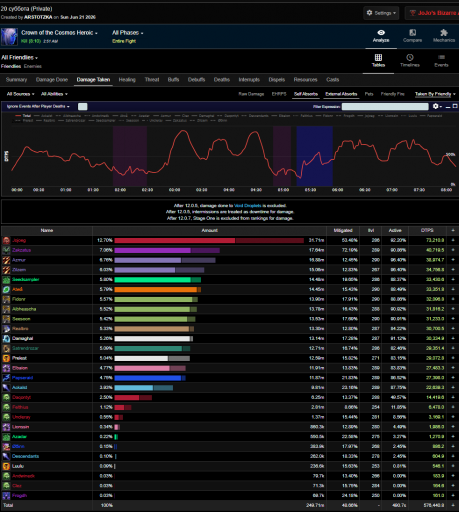Open the All Sources dropdown

20,94
